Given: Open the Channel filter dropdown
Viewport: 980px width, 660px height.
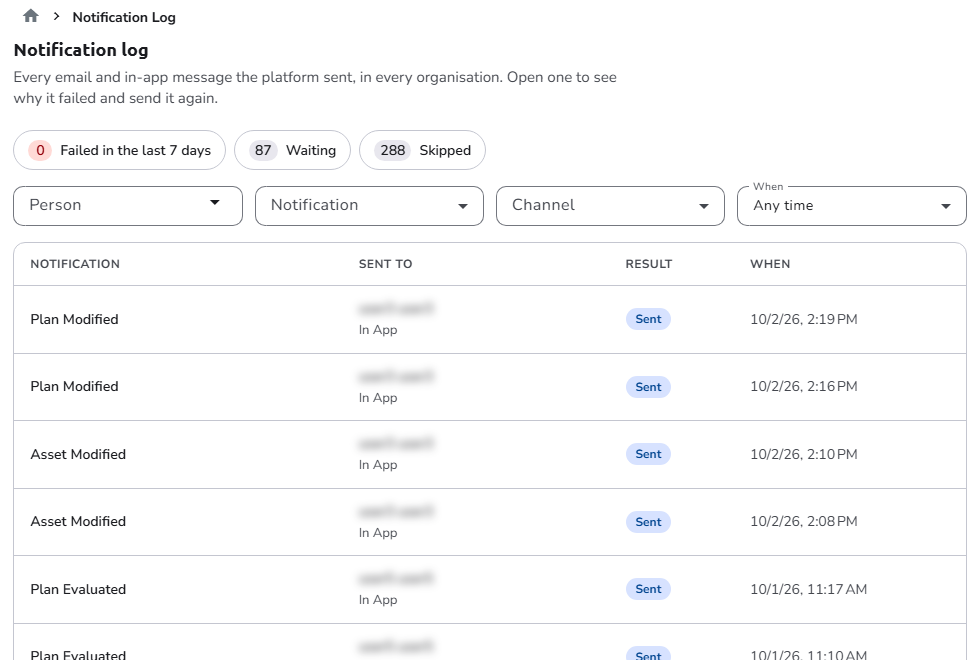Looking at the screenshot, I should [x=611, y=206].
